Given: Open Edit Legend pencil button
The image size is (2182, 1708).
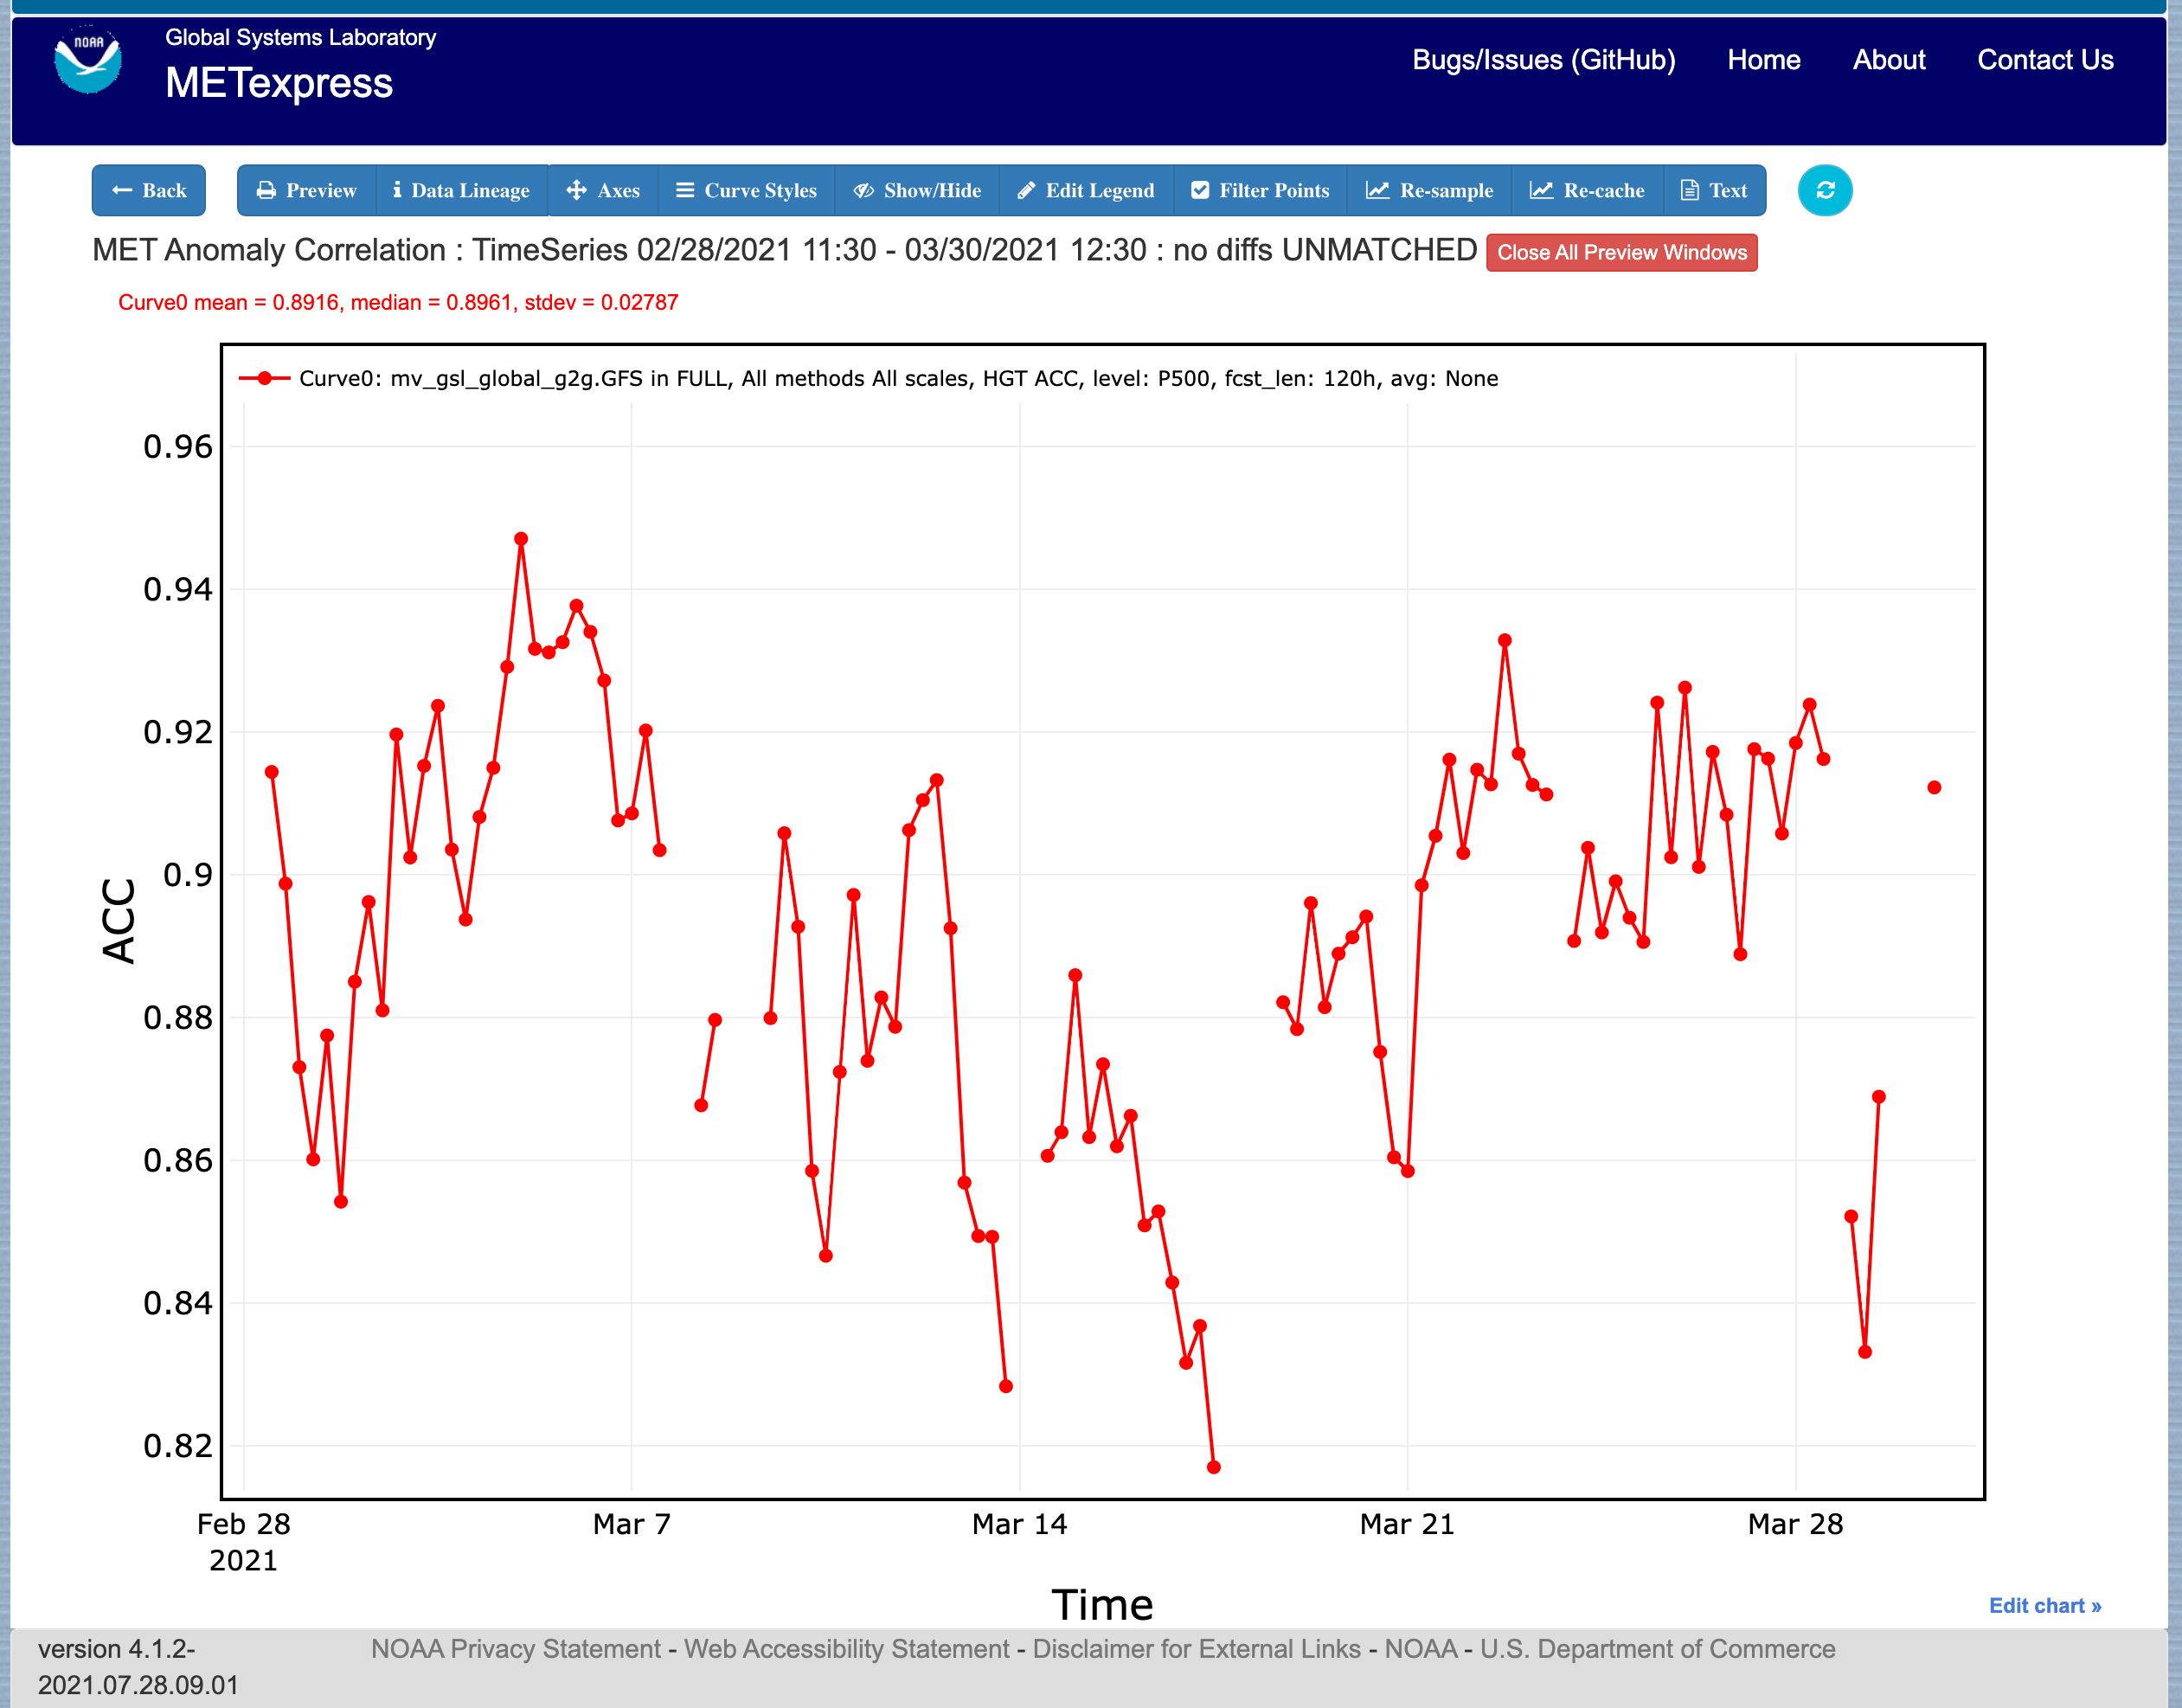Looking at the screenshot, I should pyautogui.click(x=1086, y=190).
